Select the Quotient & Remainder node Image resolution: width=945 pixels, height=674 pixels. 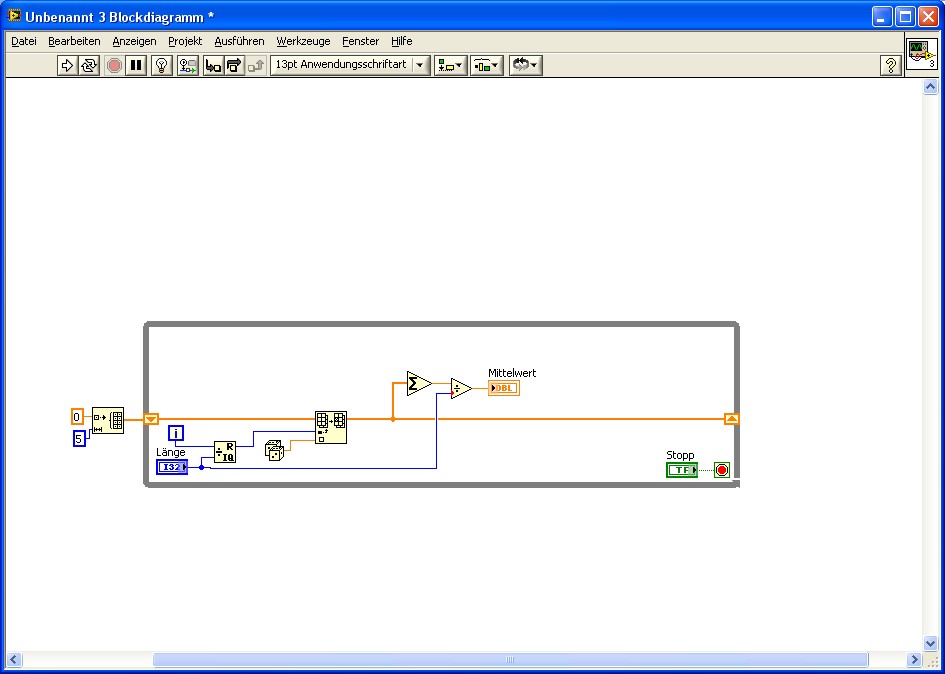click(225, 452)
